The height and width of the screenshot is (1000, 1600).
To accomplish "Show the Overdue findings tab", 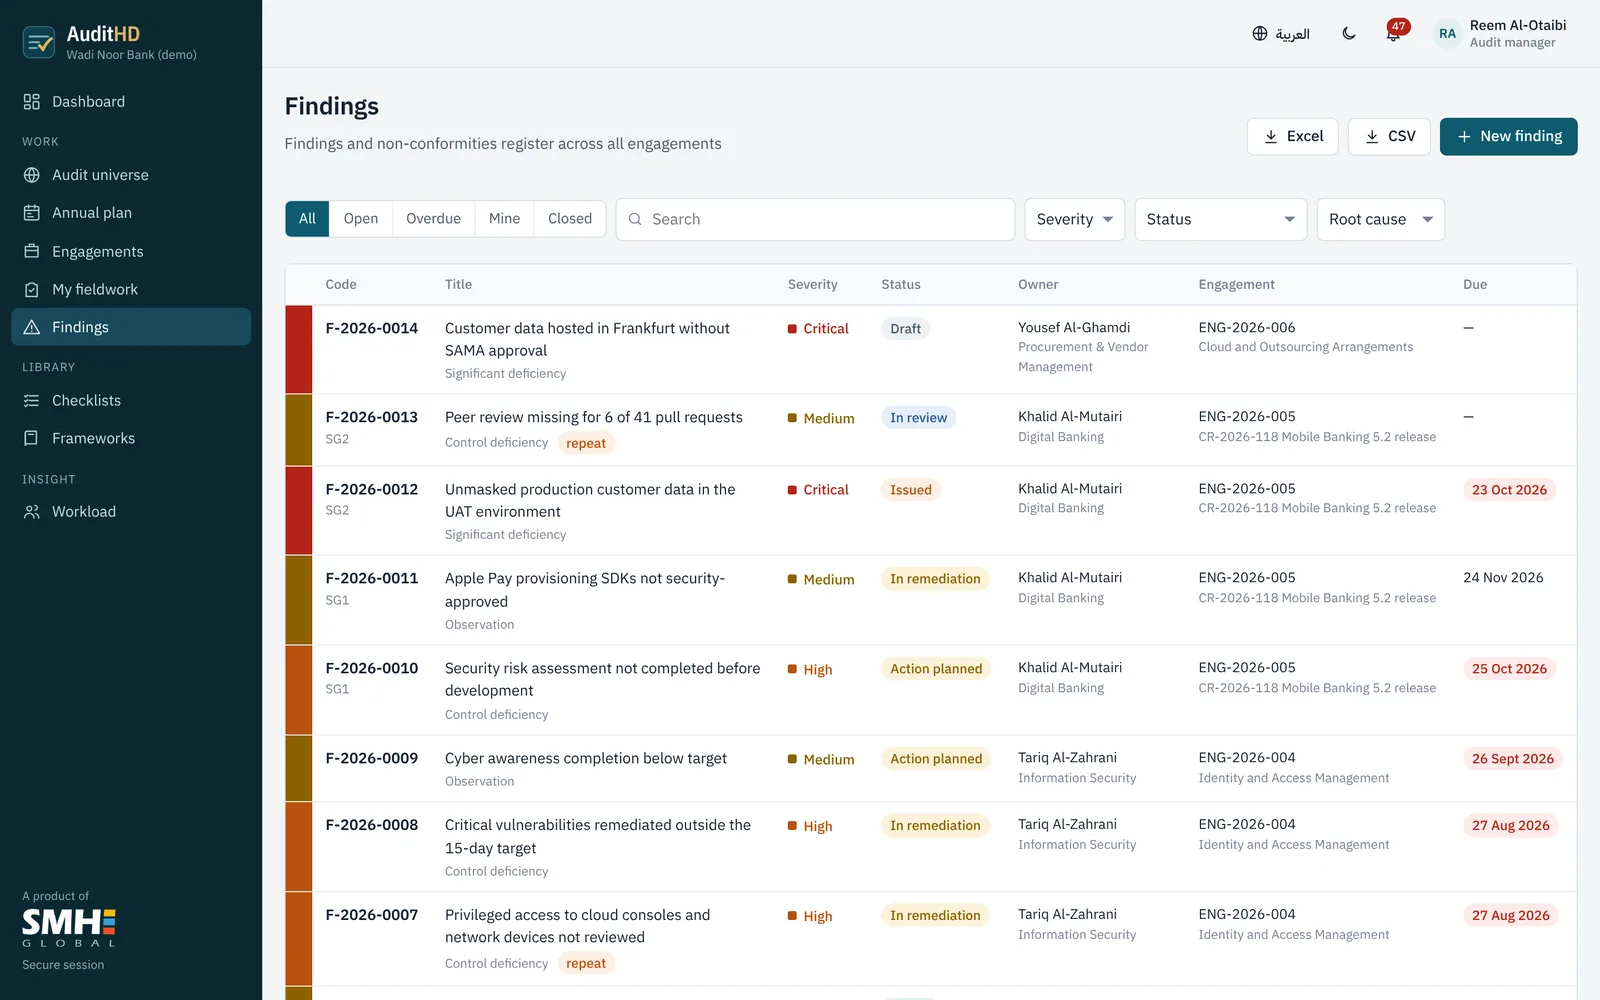I will point(434,219).
